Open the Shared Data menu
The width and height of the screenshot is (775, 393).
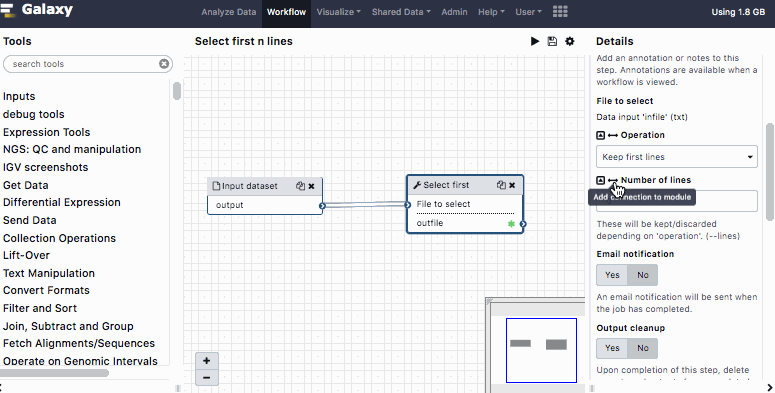click(x=401, y=12)
